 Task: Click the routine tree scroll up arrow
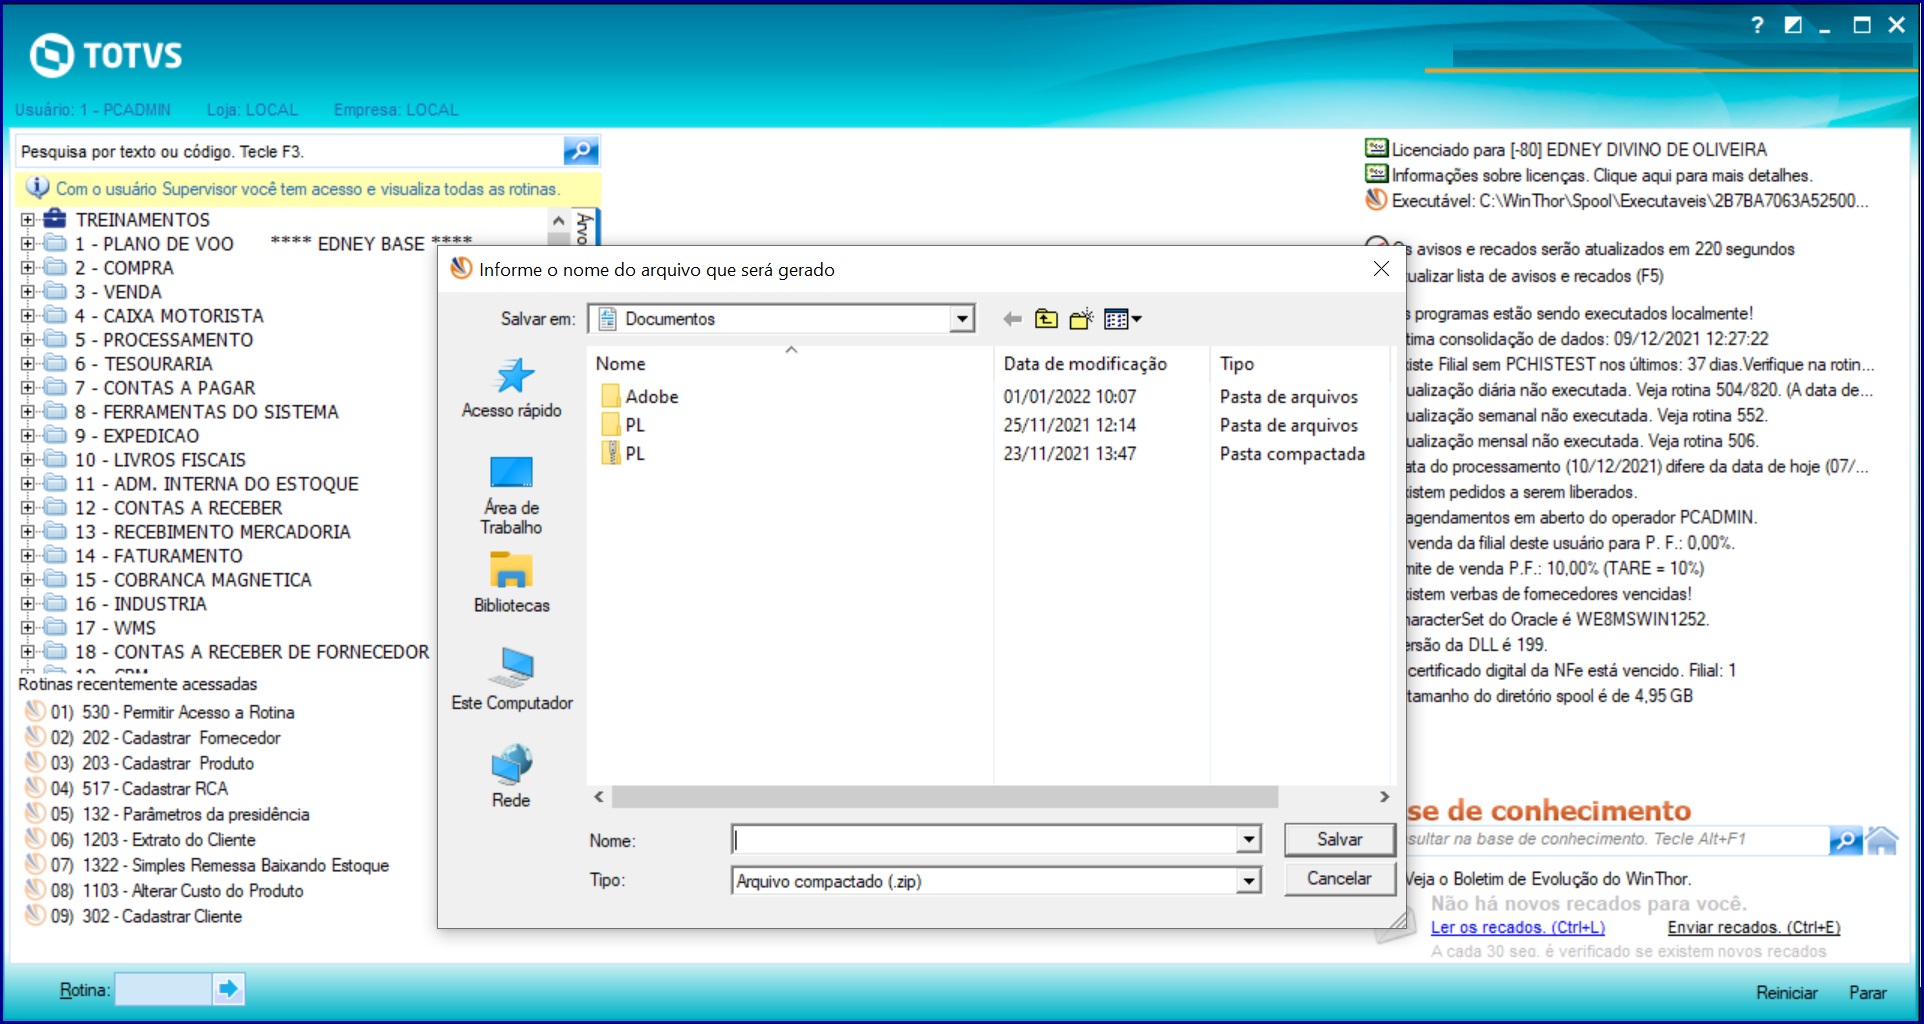point(558,220)
